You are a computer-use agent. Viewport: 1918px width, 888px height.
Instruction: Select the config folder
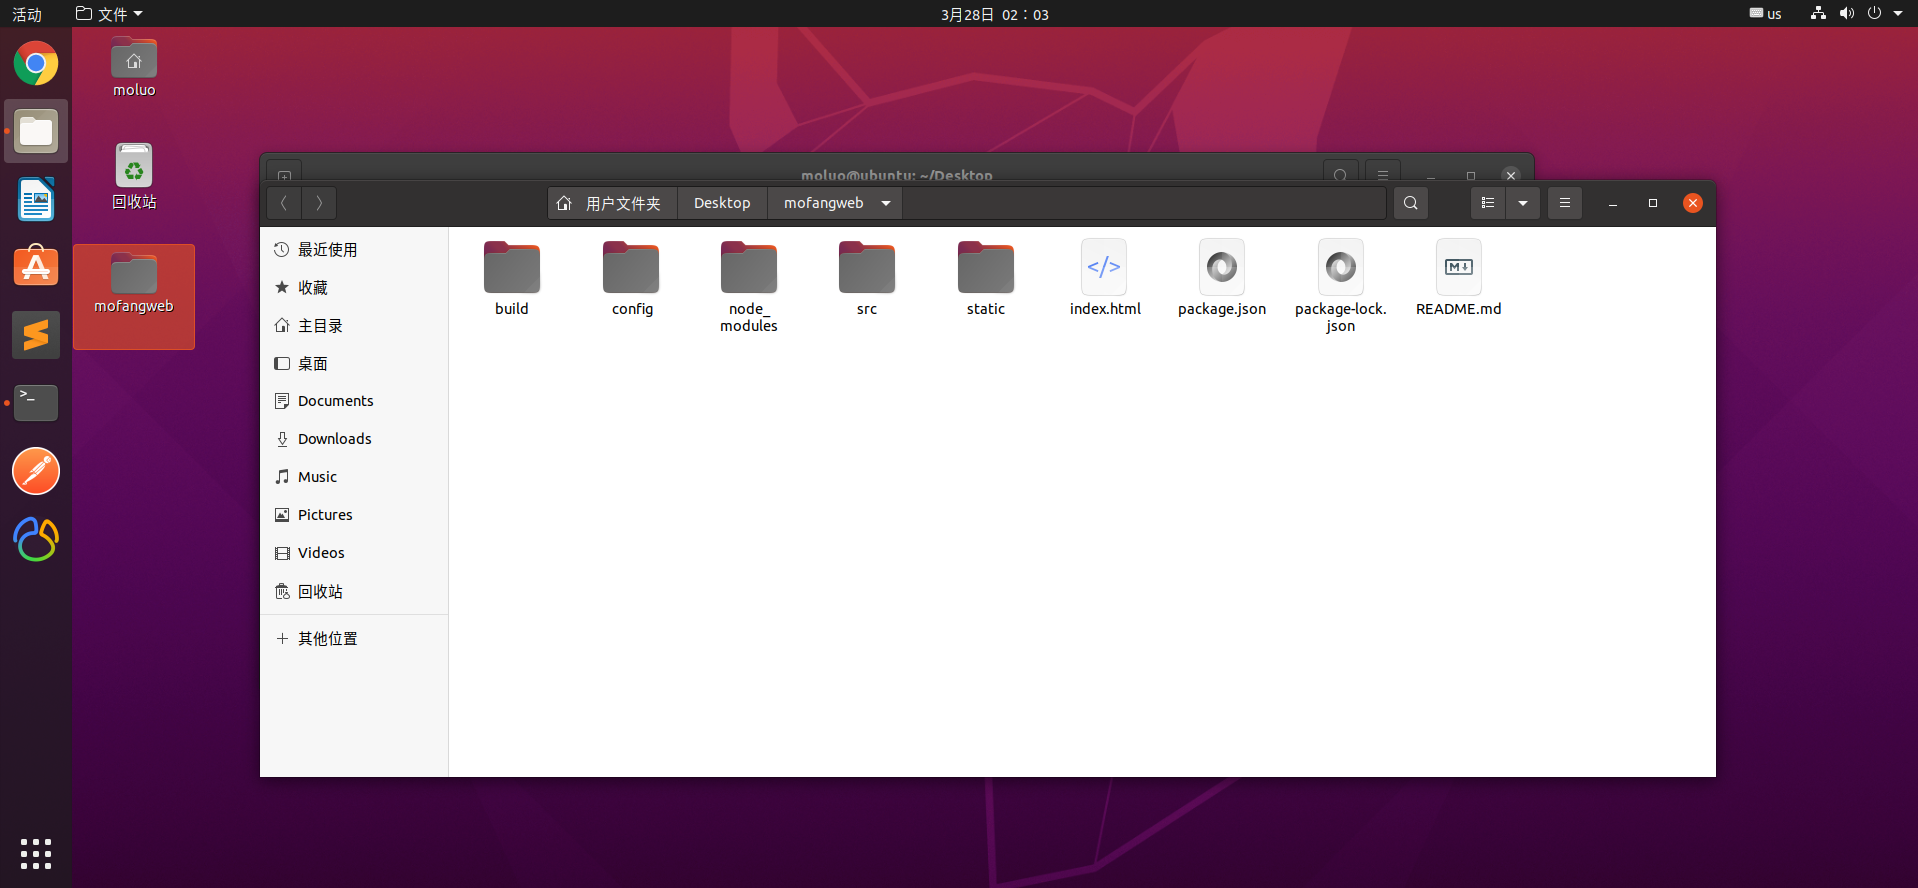point(631,280)
